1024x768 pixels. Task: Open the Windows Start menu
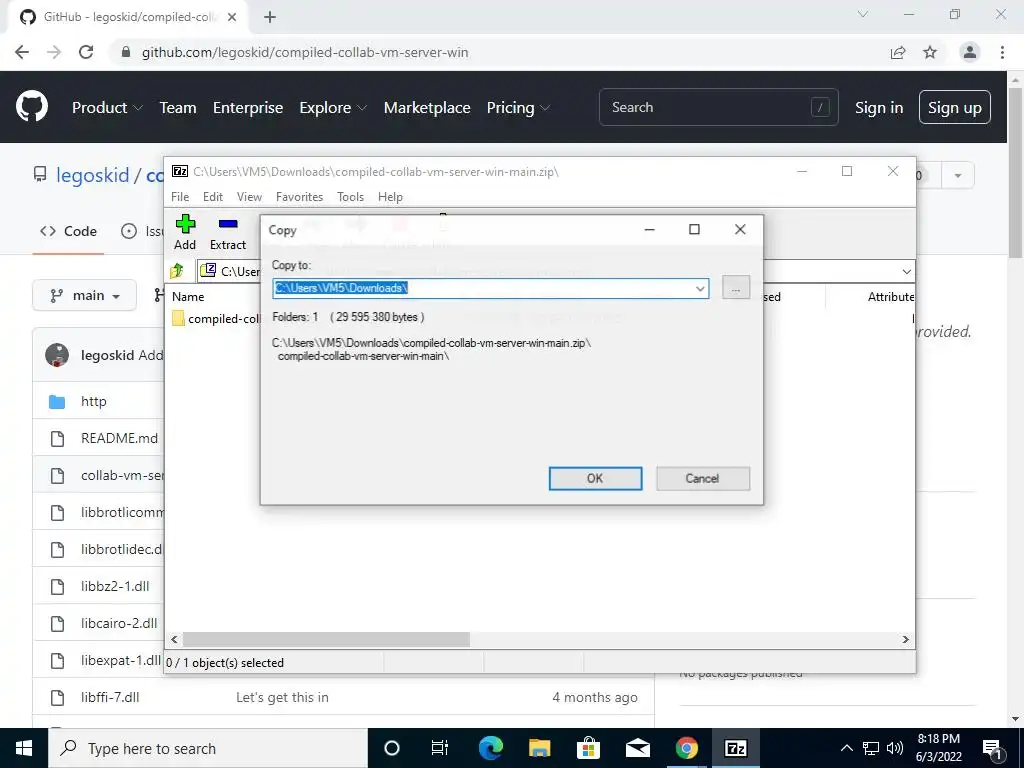24,748
